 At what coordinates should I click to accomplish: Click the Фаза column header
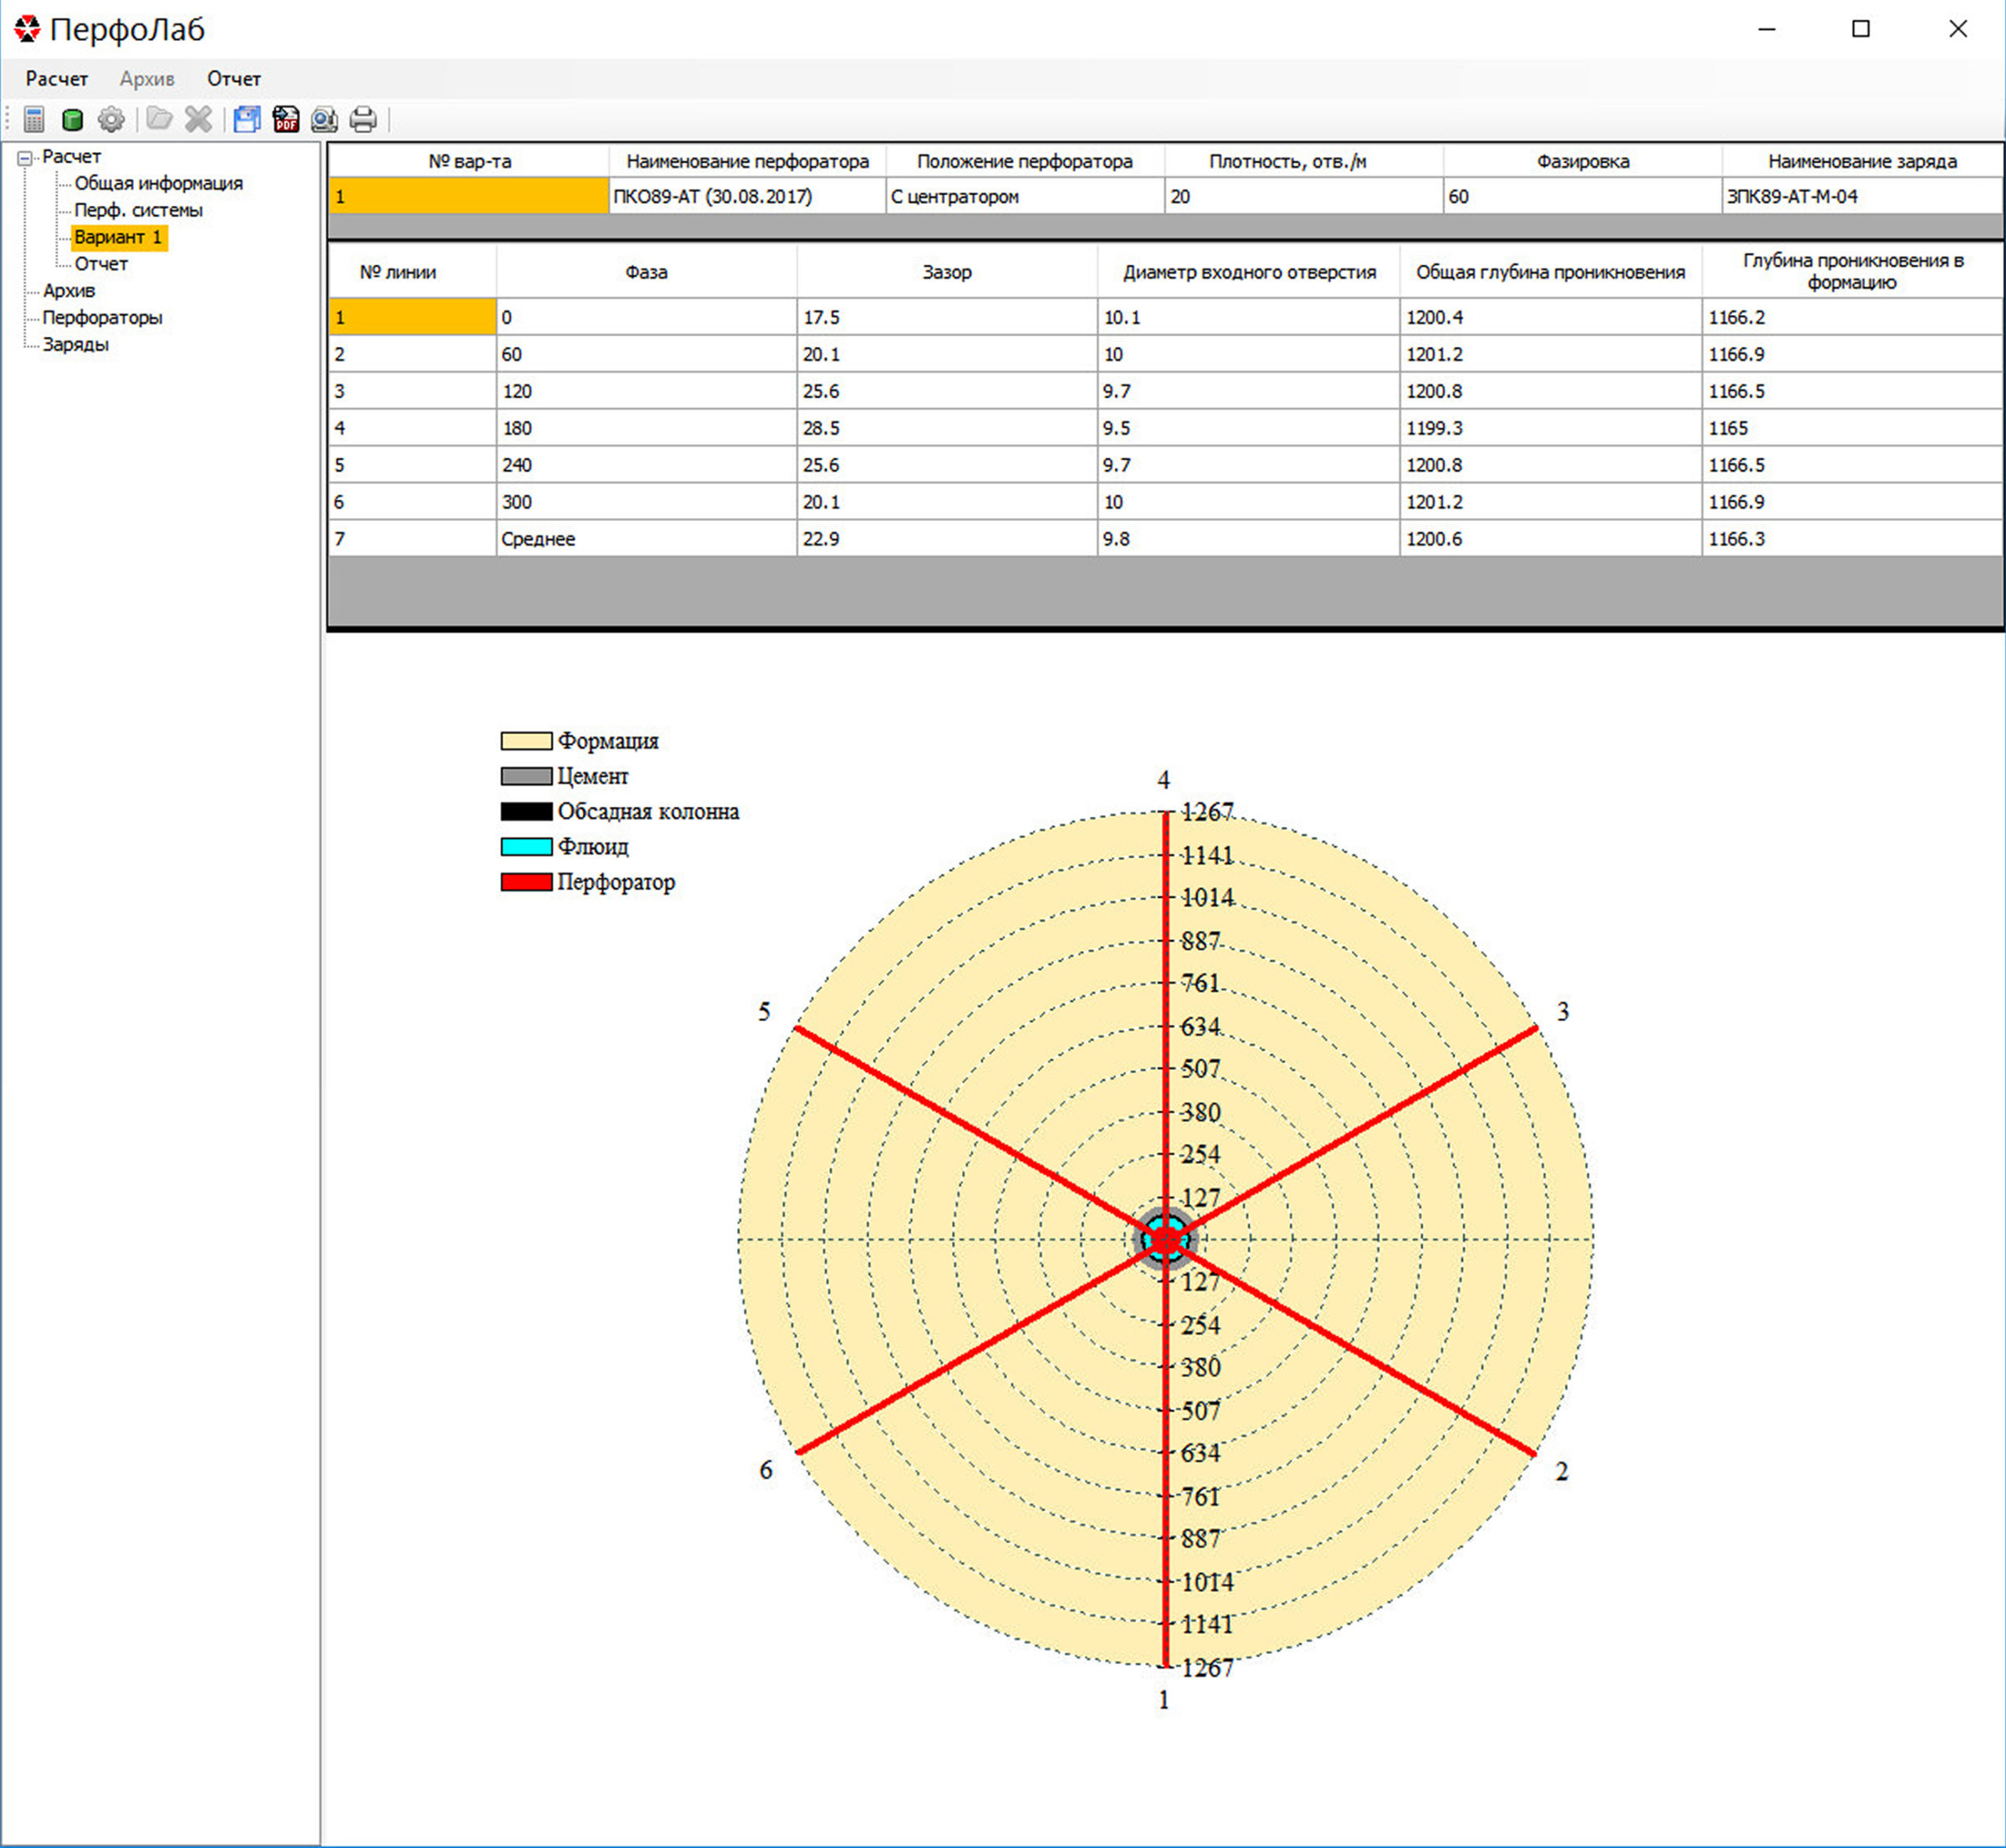pos(646,272)
